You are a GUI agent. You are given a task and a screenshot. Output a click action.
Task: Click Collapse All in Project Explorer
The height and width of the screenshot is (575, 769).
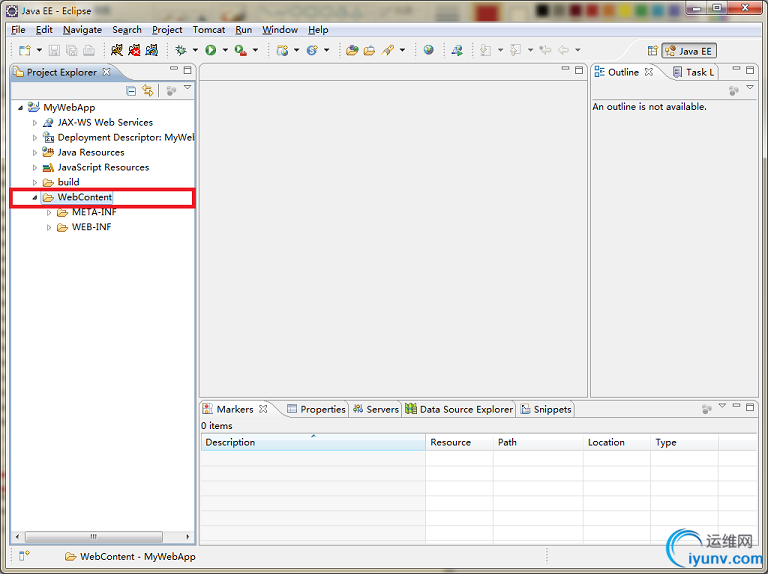(x=131, y=91)
